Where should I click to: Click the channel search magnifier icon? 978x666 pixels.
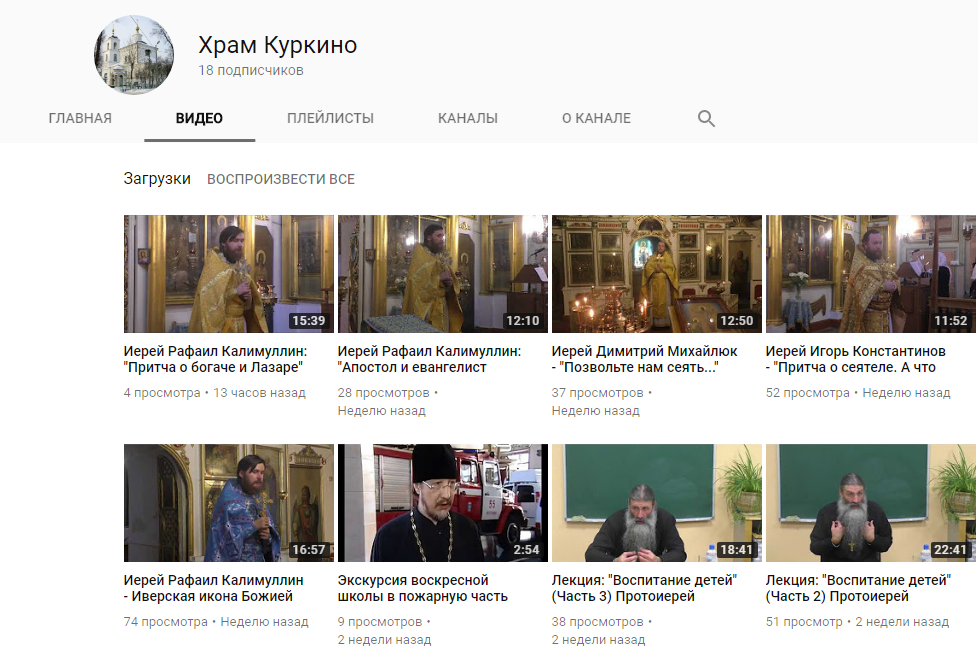tap(706, 119)
